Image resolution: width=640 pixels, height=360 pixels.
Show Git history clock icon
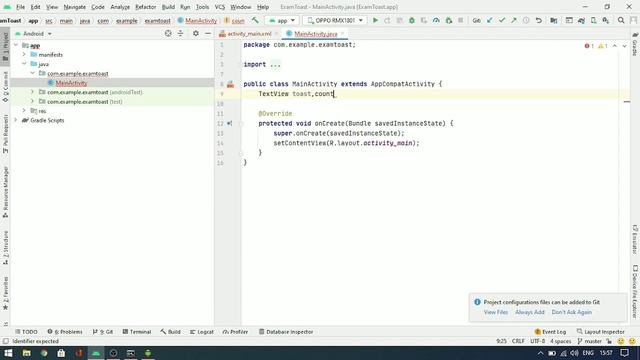(526, 20)
